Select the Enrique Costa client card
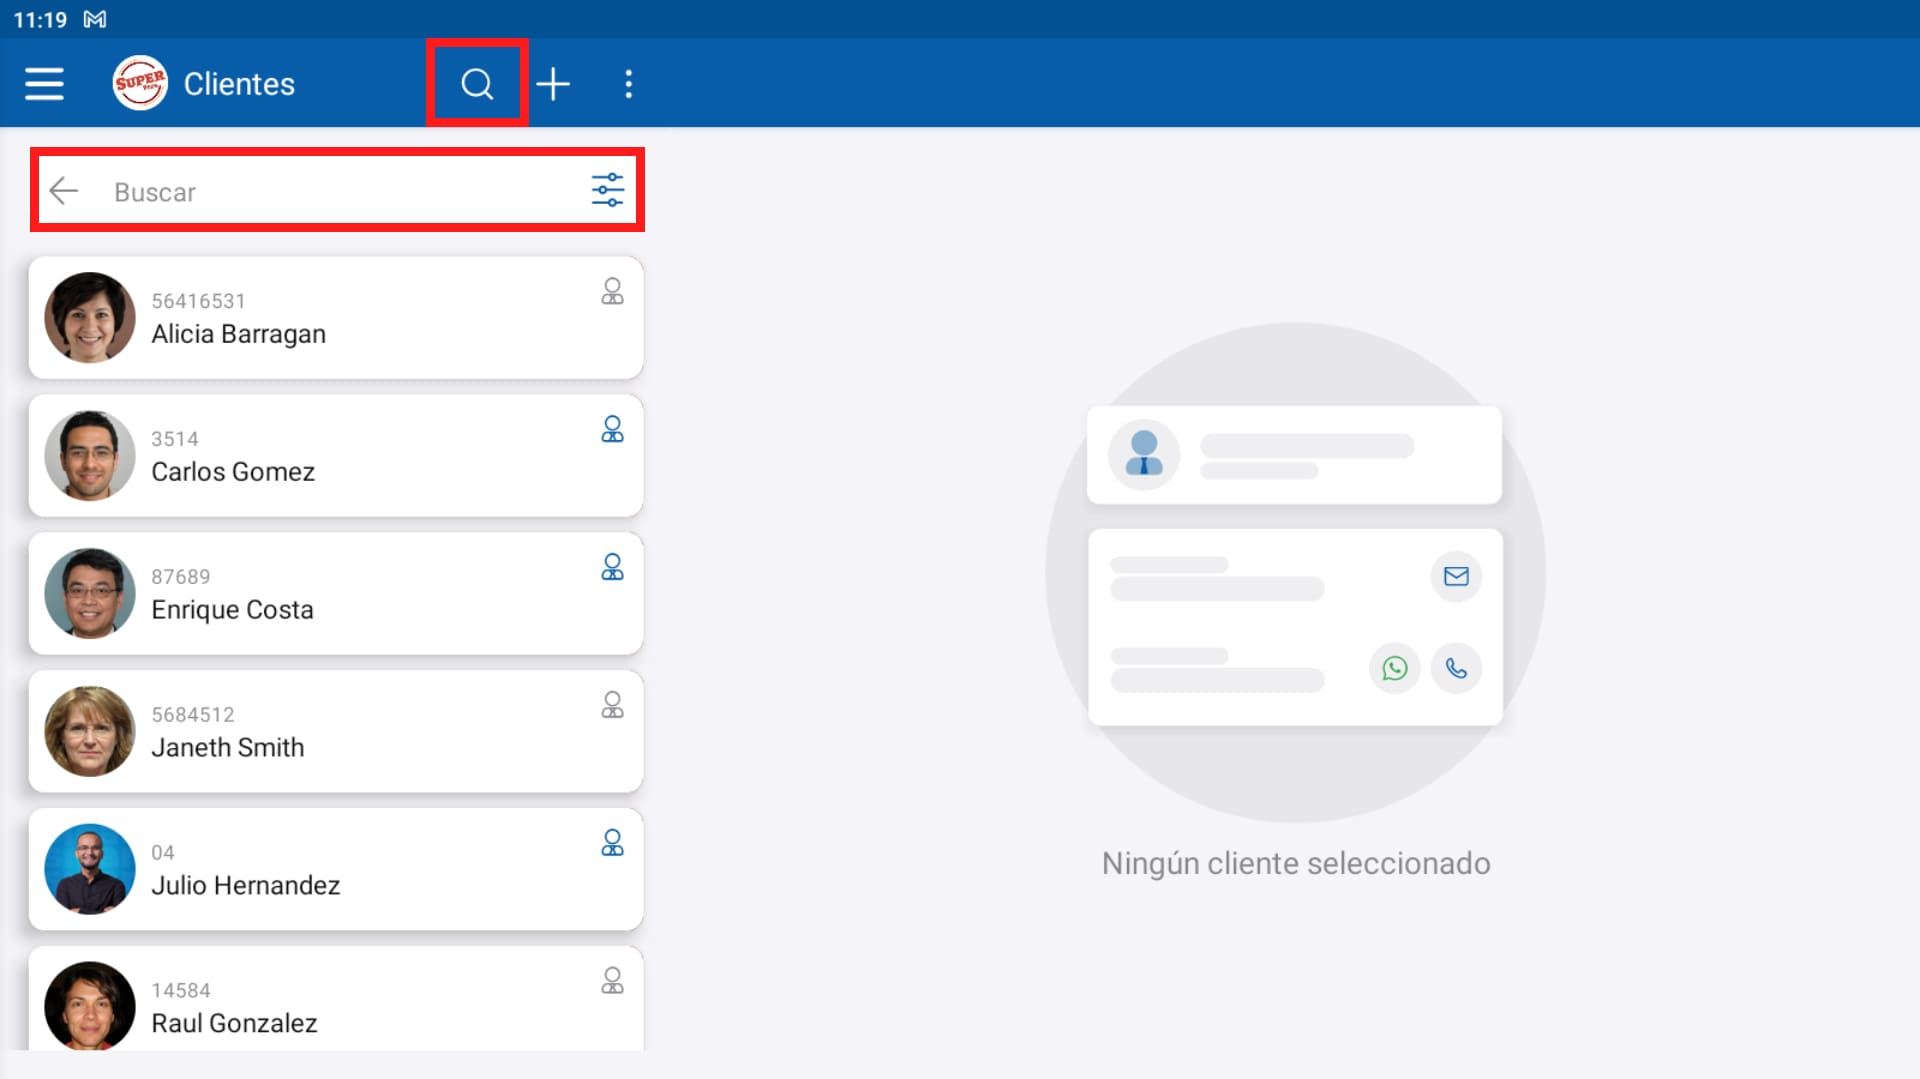 click(x=335, y=593)
